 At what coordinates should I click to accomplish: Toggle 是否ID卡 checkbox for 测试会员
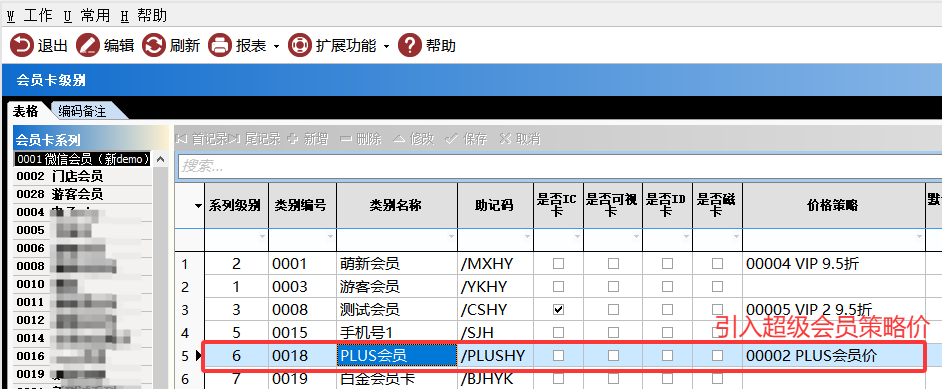[667, 309]
